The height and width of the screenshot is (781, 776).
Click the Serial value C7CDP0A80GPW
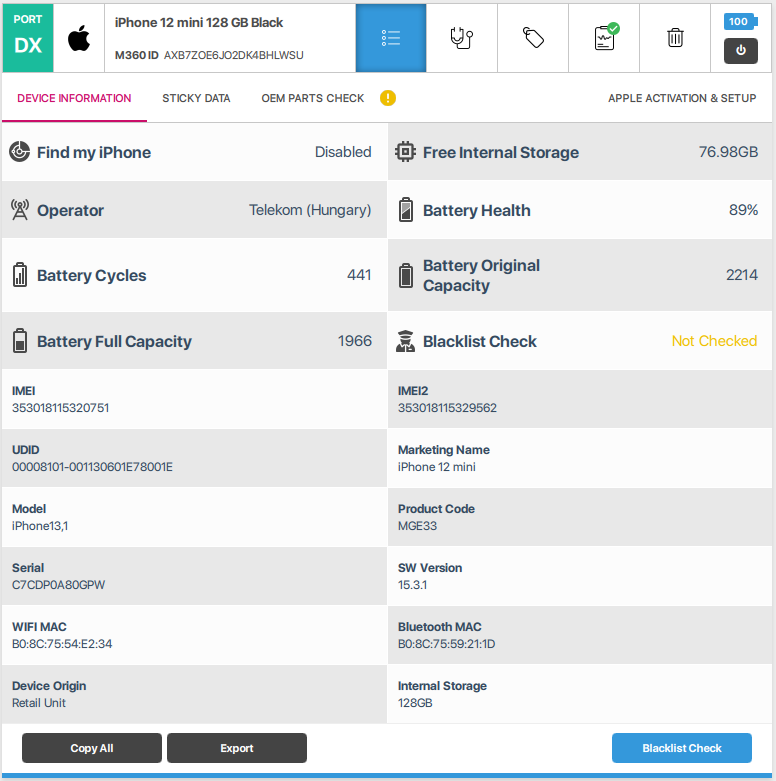pyautogui.click(x=58, y=585)
